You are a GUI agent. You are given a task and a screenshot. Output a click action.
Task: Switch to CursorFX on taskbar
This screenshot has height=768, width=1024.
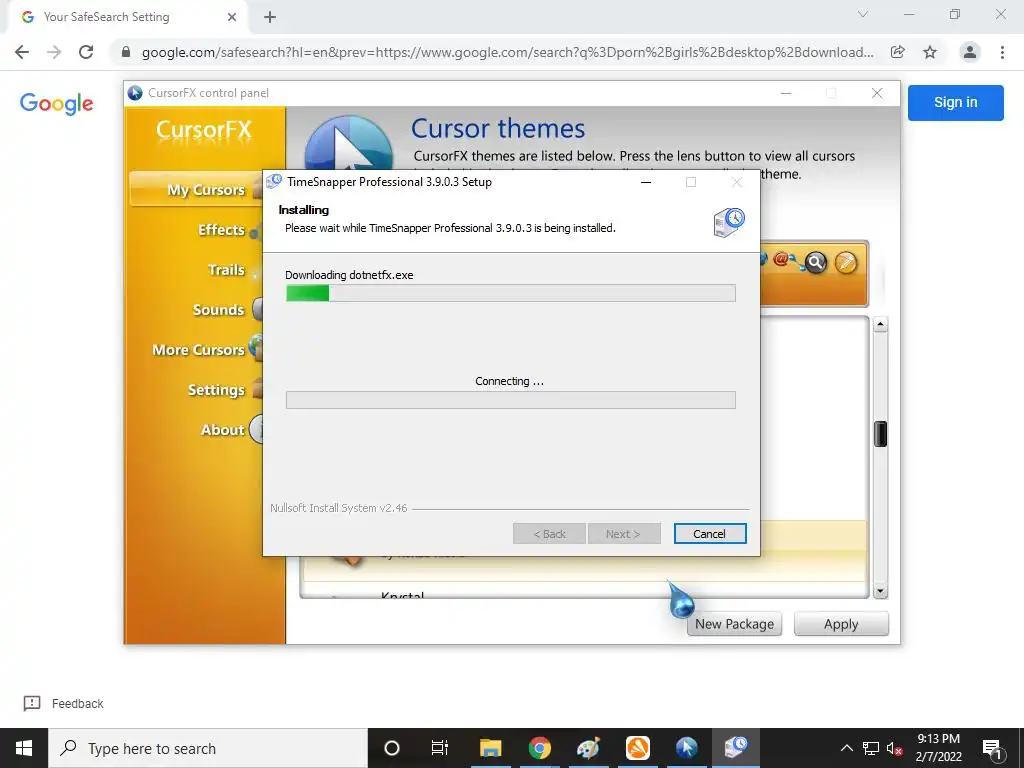(x=686, y=748)
